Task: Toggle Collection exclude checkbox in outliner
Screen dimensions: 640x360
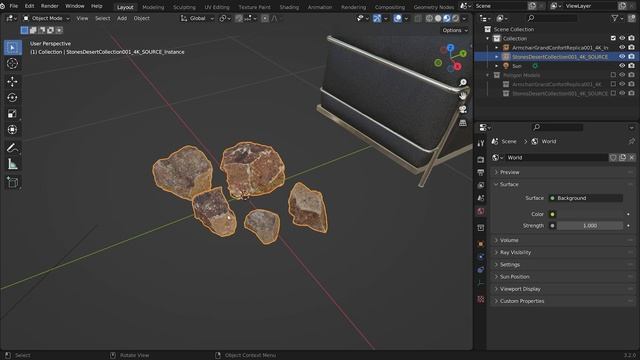Action: pyautogui.click(x=613, y=38)
